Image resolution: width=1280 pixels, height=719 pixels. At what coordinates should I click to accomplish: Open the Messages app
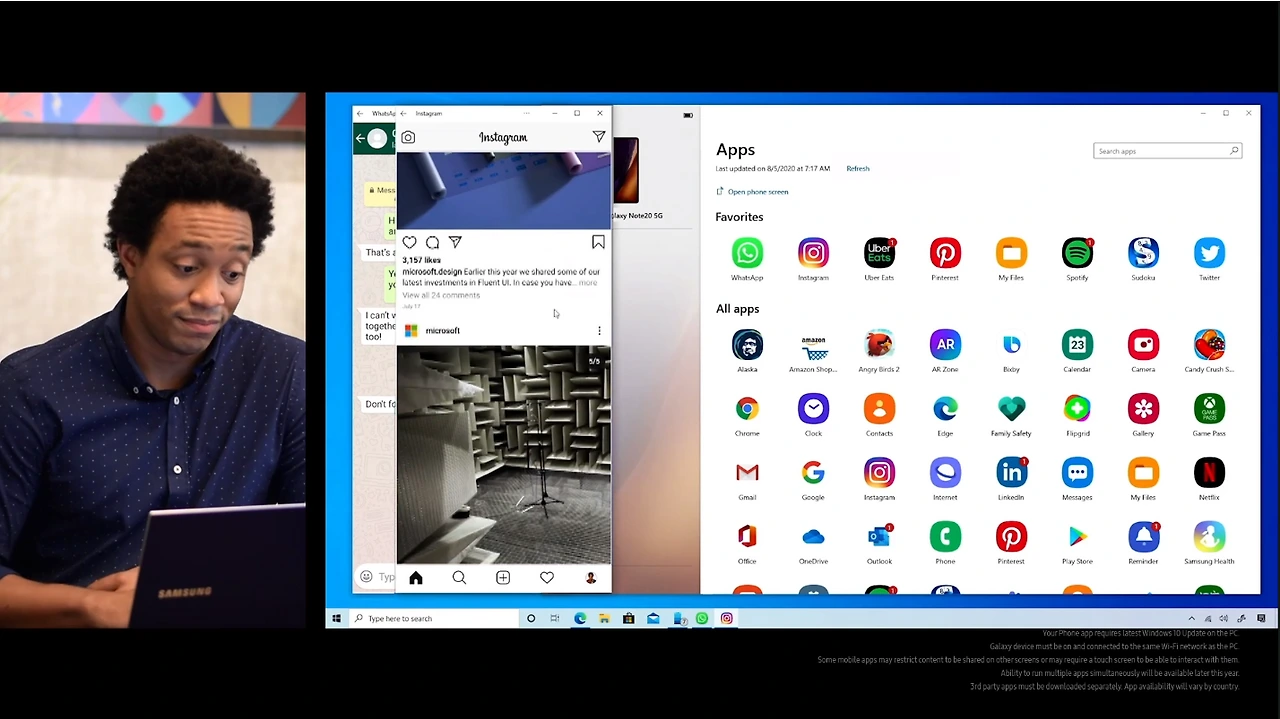pos(1077,473)
